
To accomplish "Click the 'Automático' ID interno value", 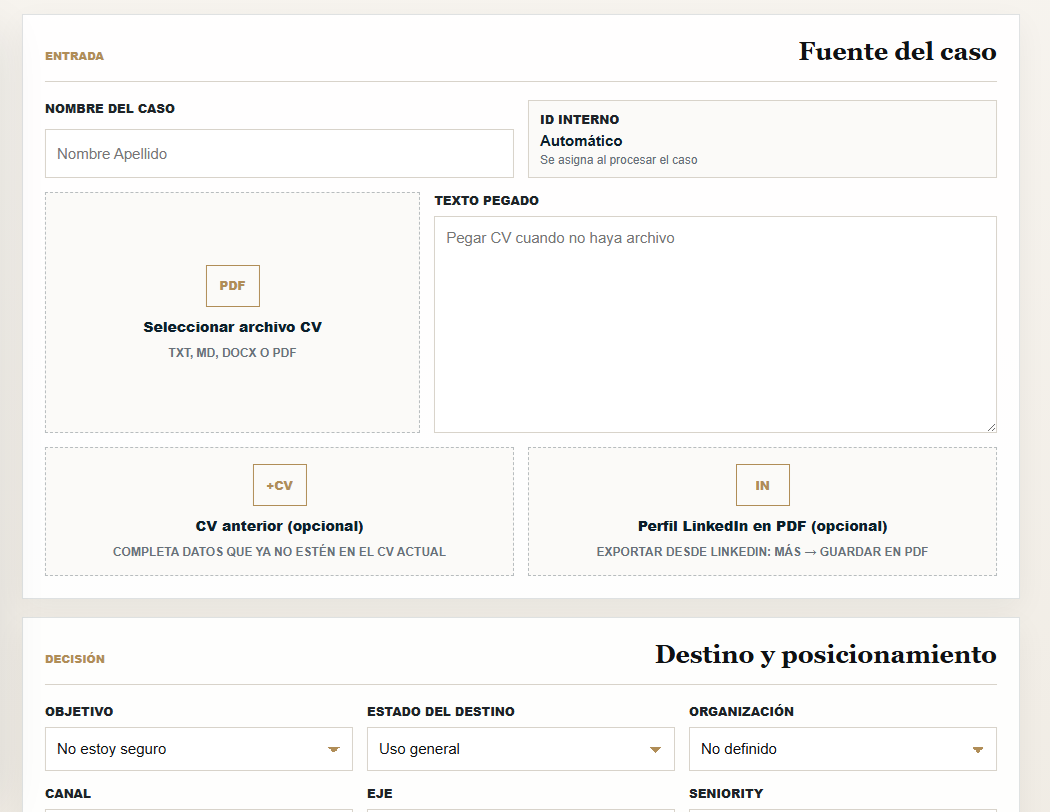I will tap(581, 141).
